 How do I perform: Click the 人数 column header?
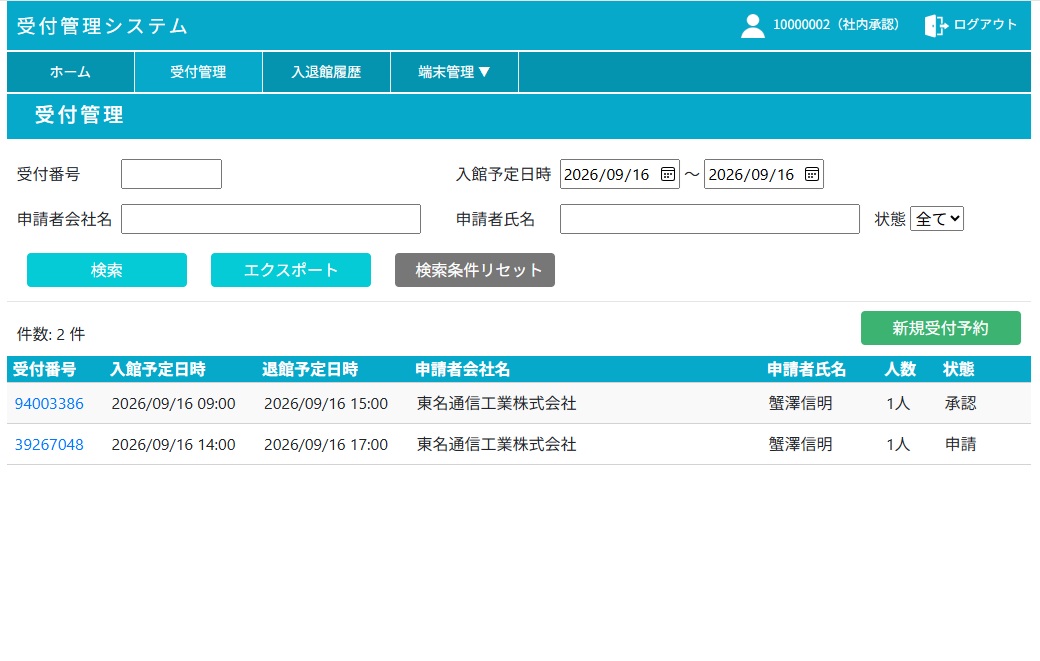tap(900, 369)
